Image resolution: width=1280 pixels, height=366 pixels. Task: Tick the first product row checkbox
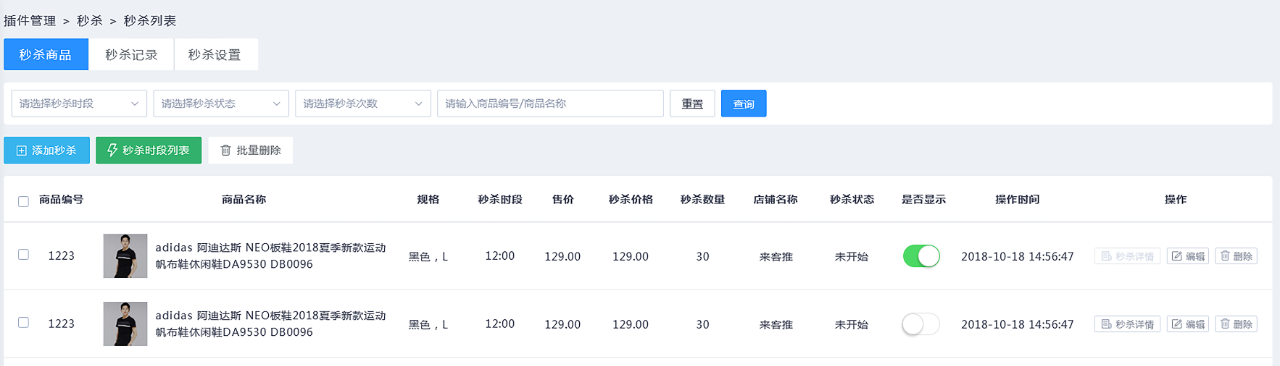coord(23,255)
